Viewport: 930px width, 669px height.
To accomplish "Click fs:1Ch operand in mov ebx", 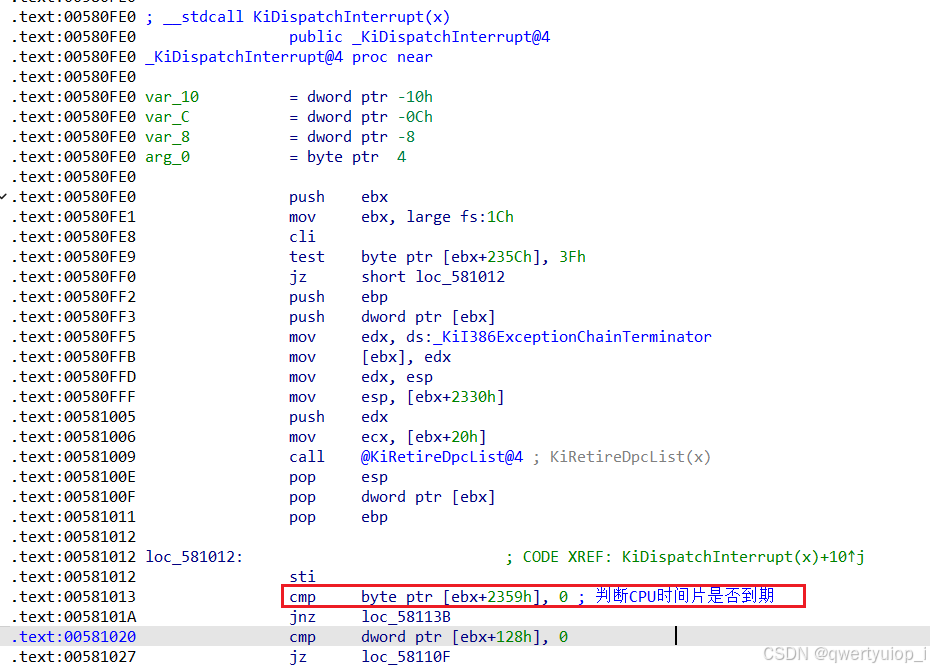I will coord(486,217).
